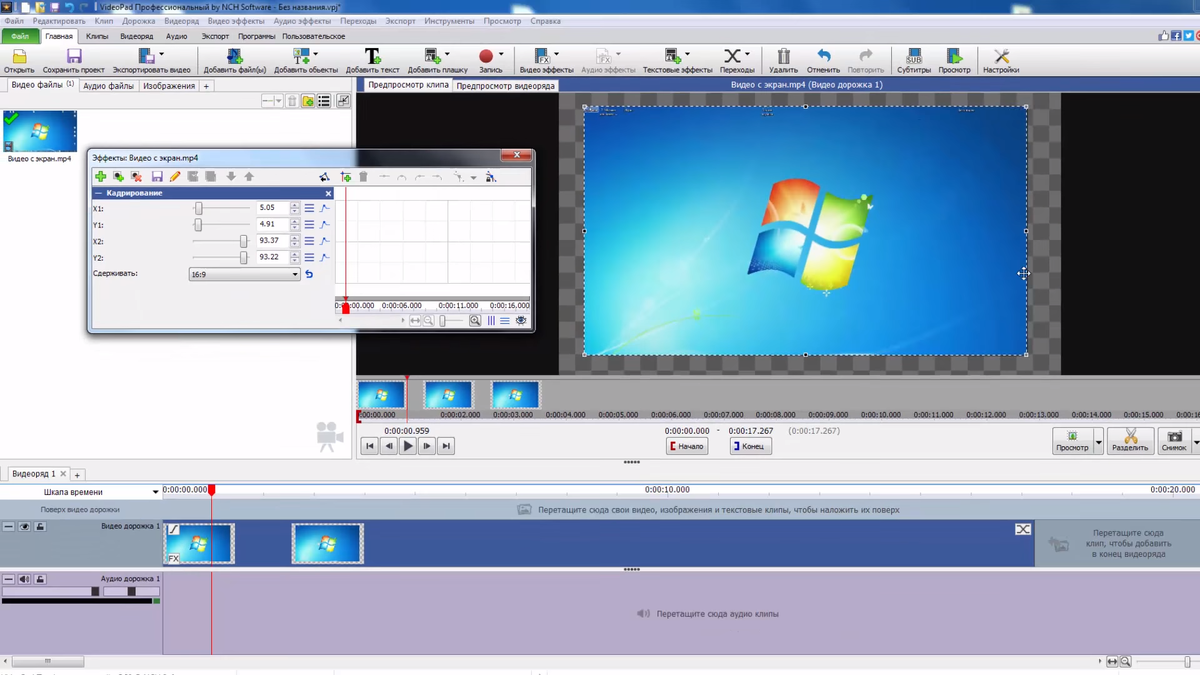Image resolution: width=1200 pixels, height=675 pixels.
Task: Click the Отменить undo icon
Action: pos(823,57)
